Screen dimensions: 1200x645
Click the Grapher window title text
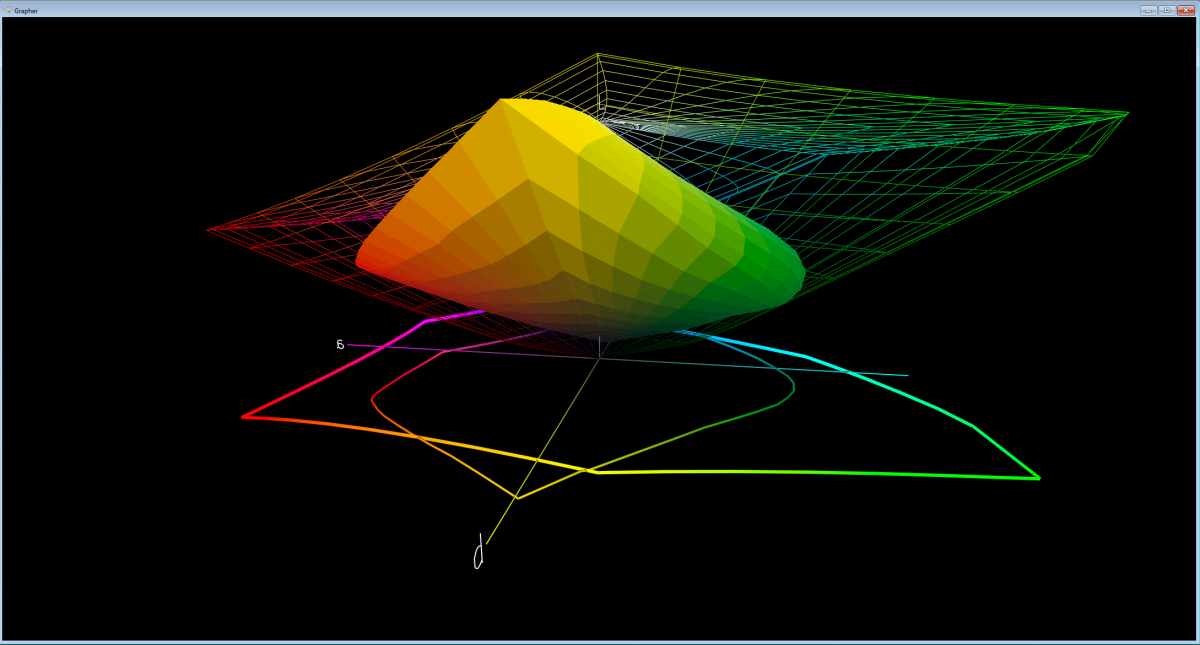pos(26,9)
